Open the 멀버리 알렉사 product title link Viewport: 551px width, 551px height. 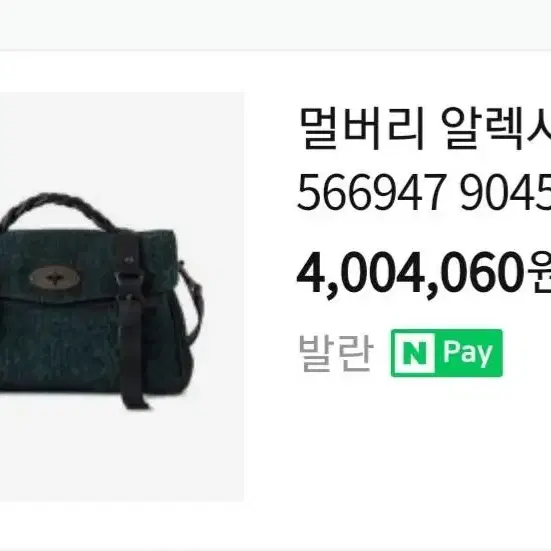[x=424, y=128]
